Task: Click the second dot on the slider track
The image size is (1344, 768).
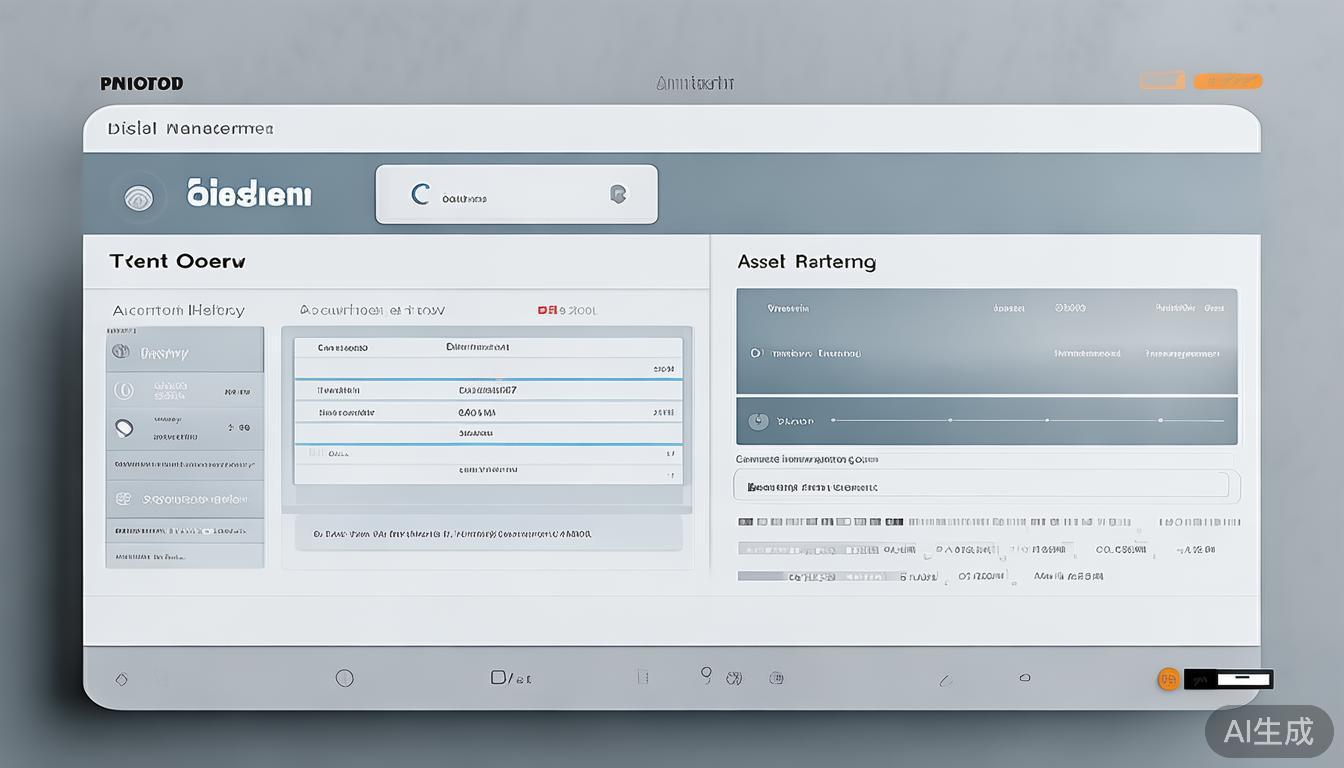Action: (949, 421)
